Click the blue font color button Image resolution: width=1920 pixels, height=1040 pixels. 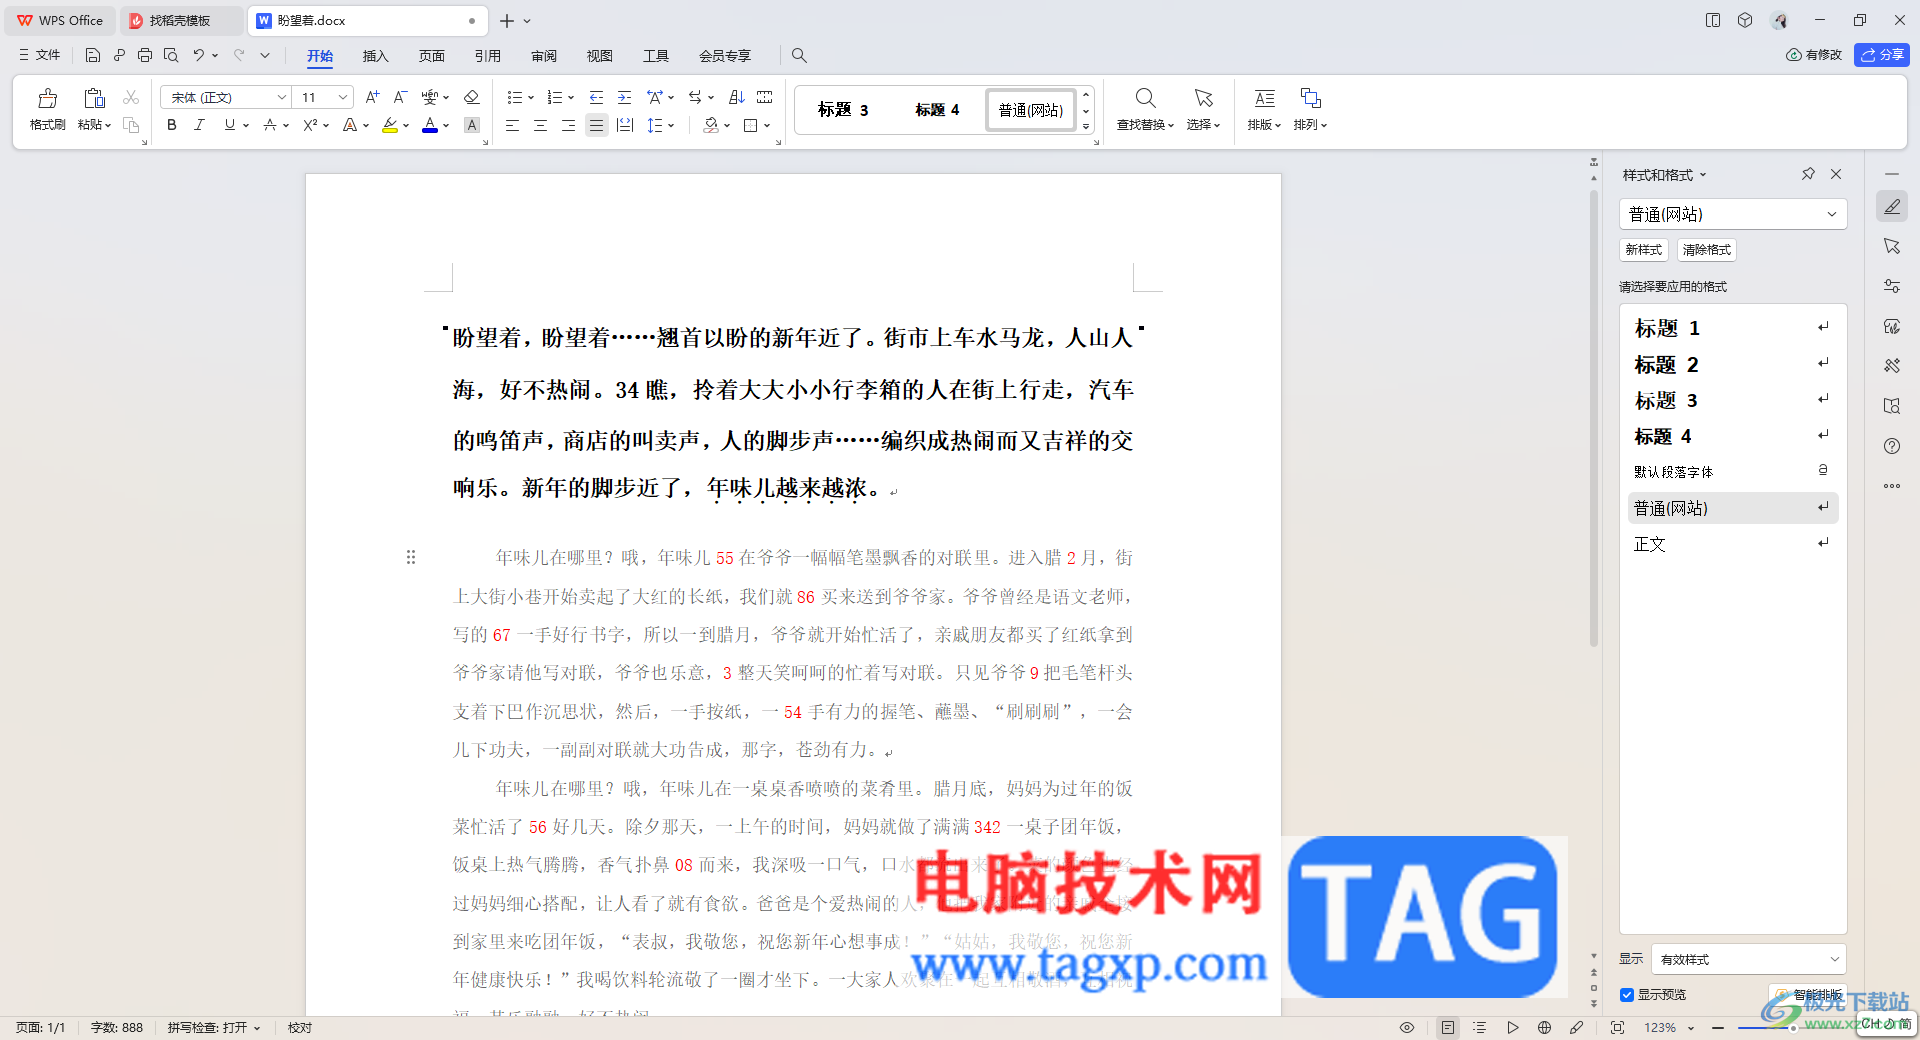tap(430, 125)
